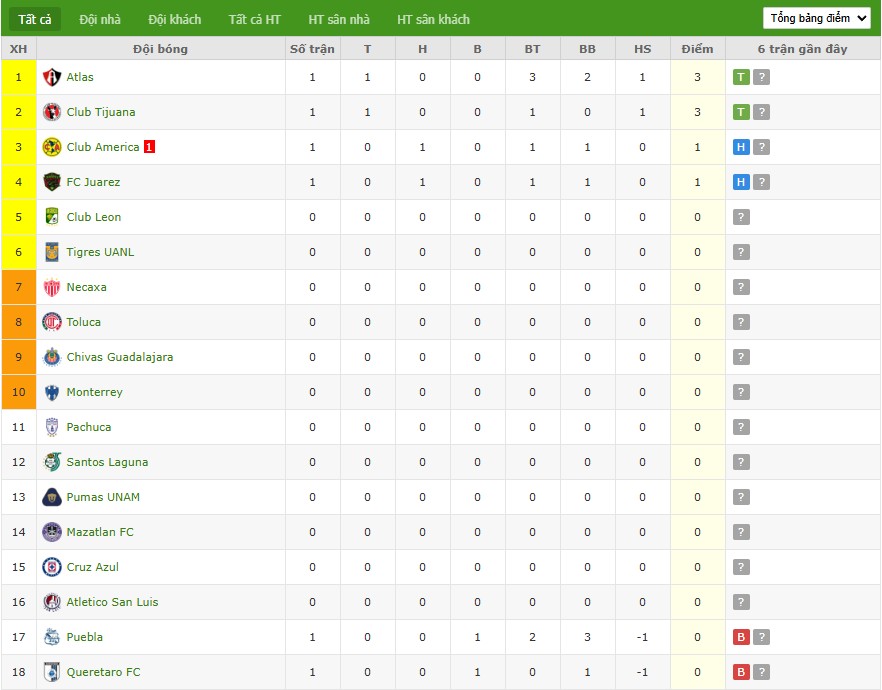Open the Santos Laguna team link

[x=107, y=462]
